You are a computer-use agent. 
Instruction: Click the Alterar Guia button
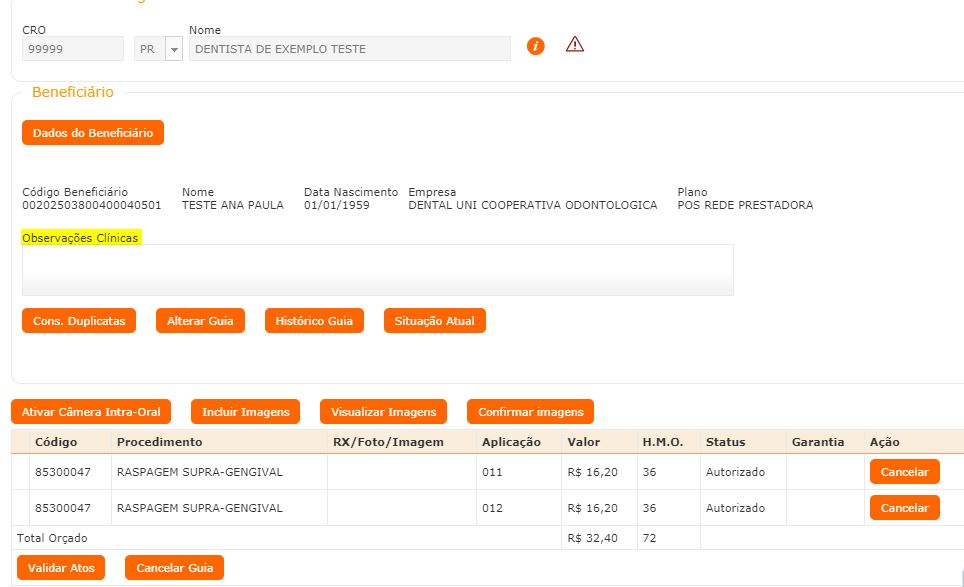200,321
